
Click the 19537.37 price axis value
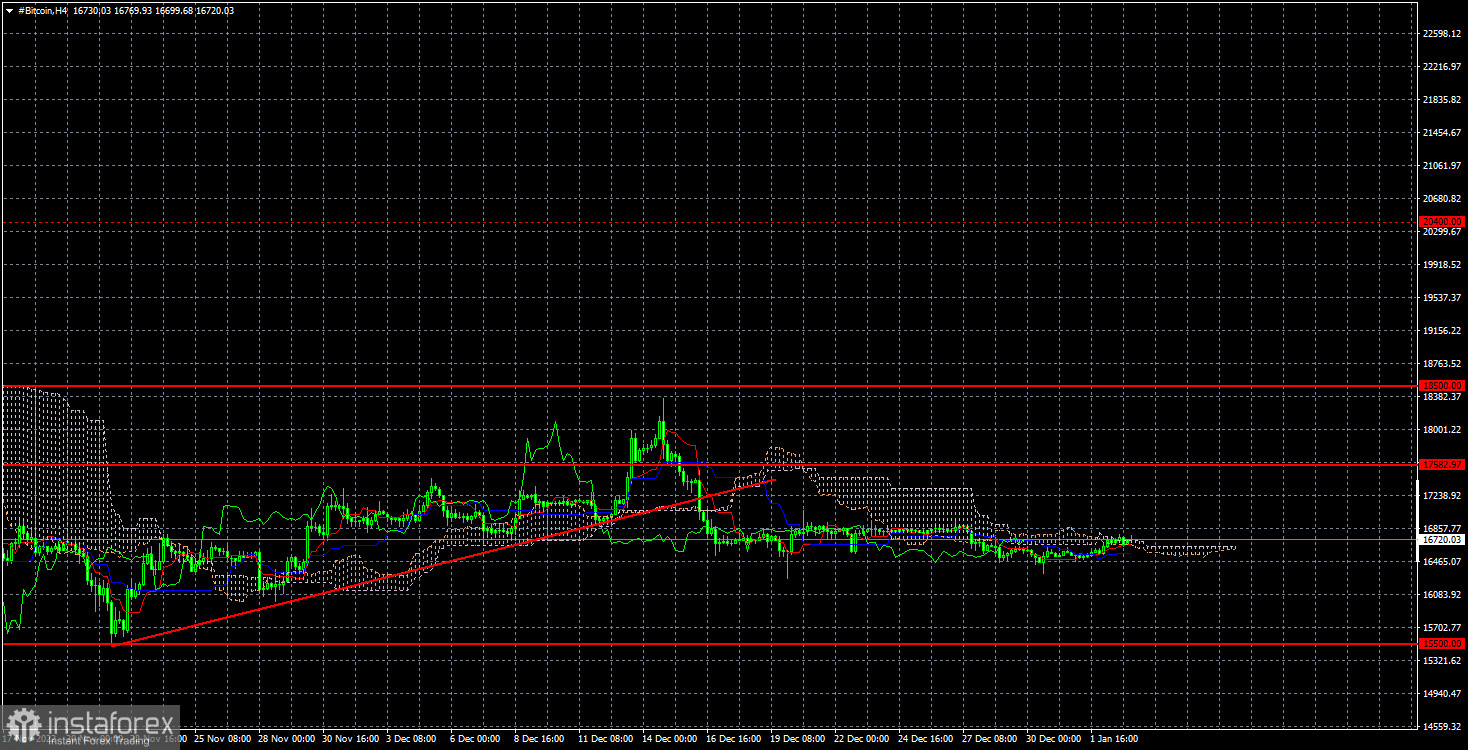coord(1442,298)
